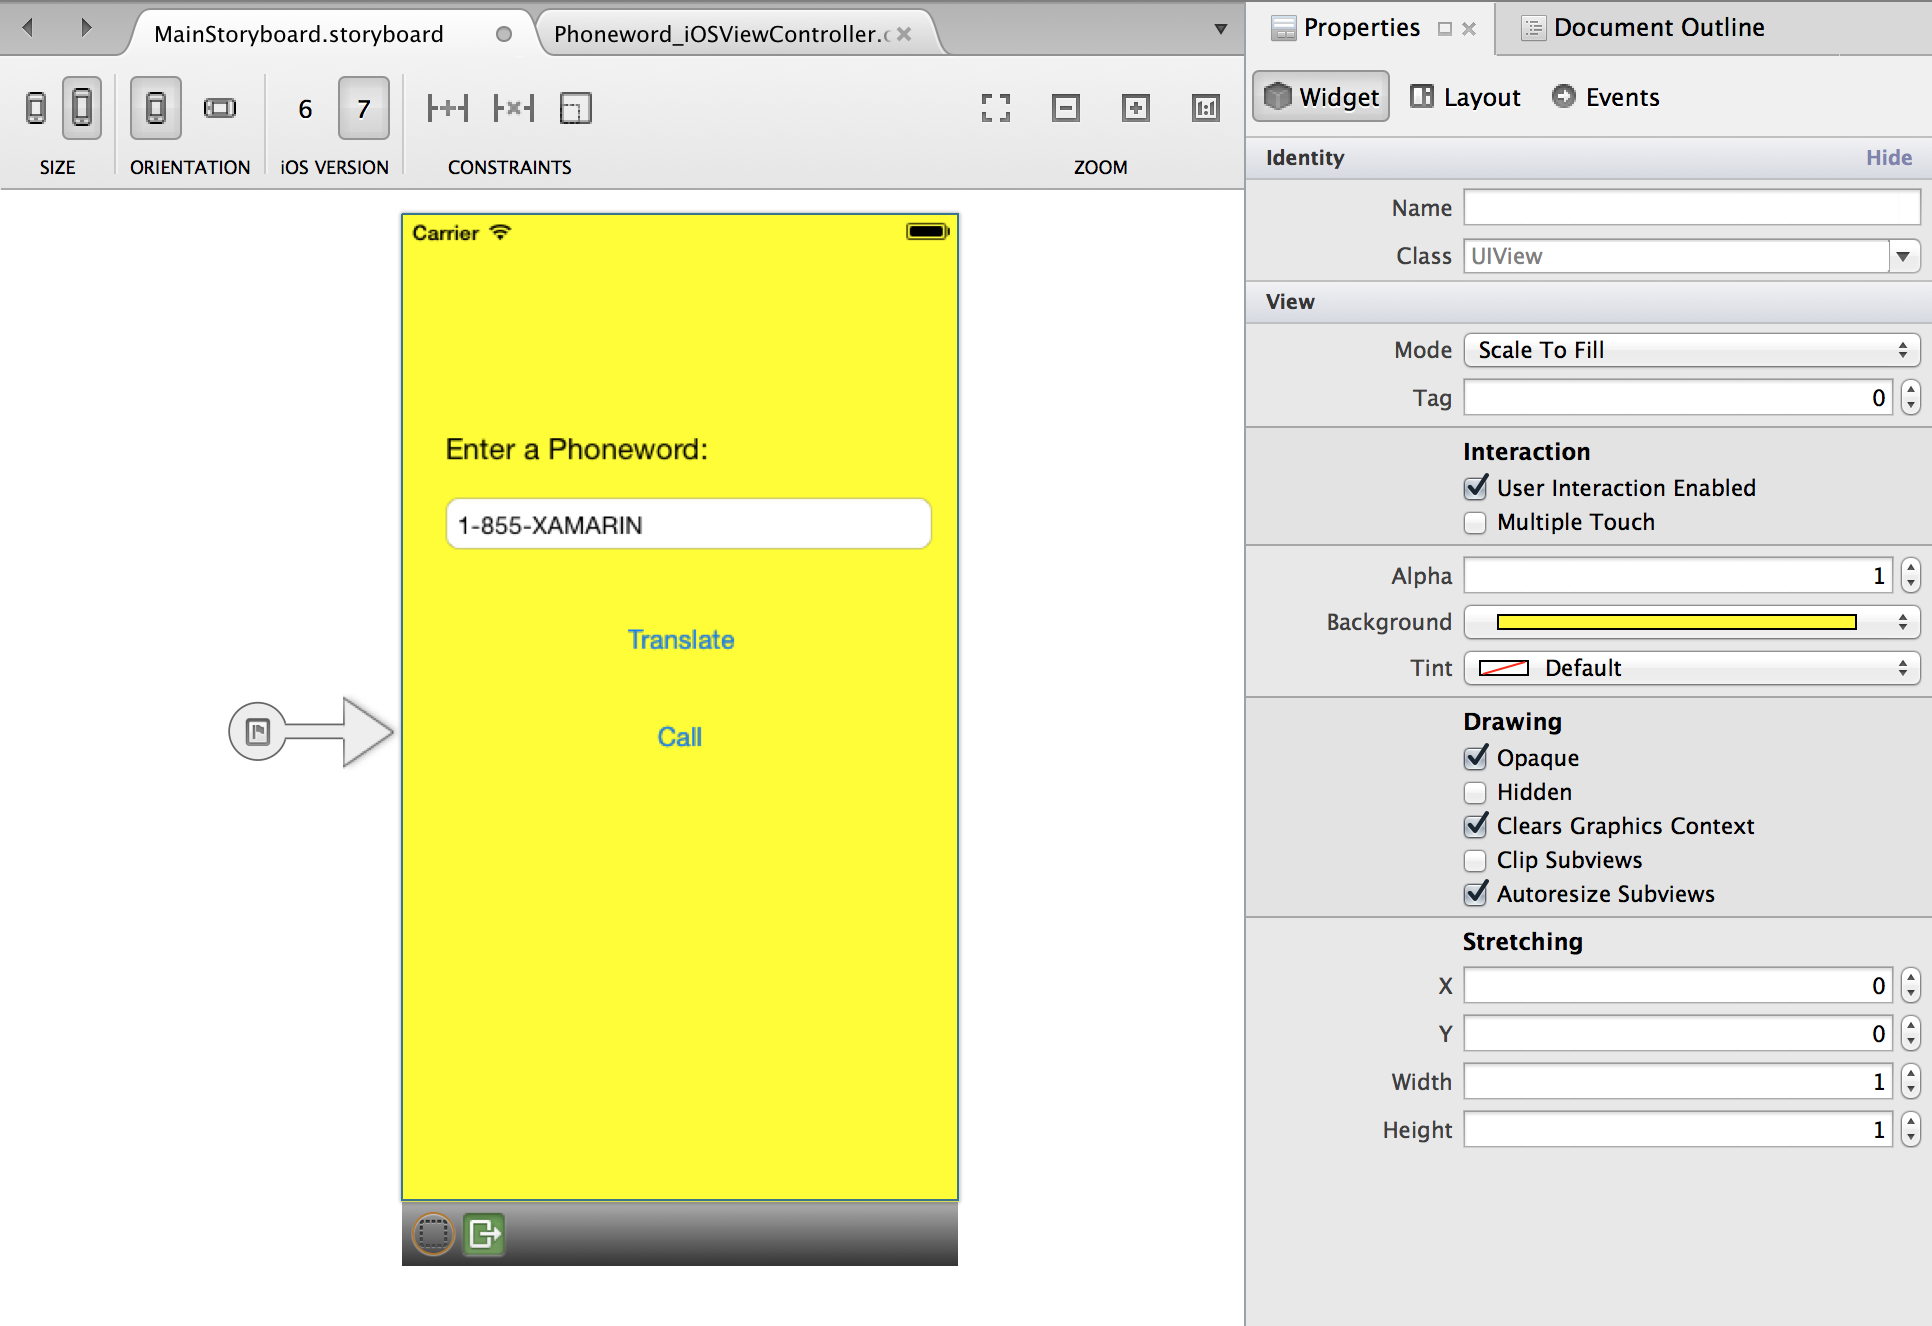This screenshot has width=1932, height=1326.
Task: Open the Mode Scale To Fill dropdown
Action: coord(1691,350)
